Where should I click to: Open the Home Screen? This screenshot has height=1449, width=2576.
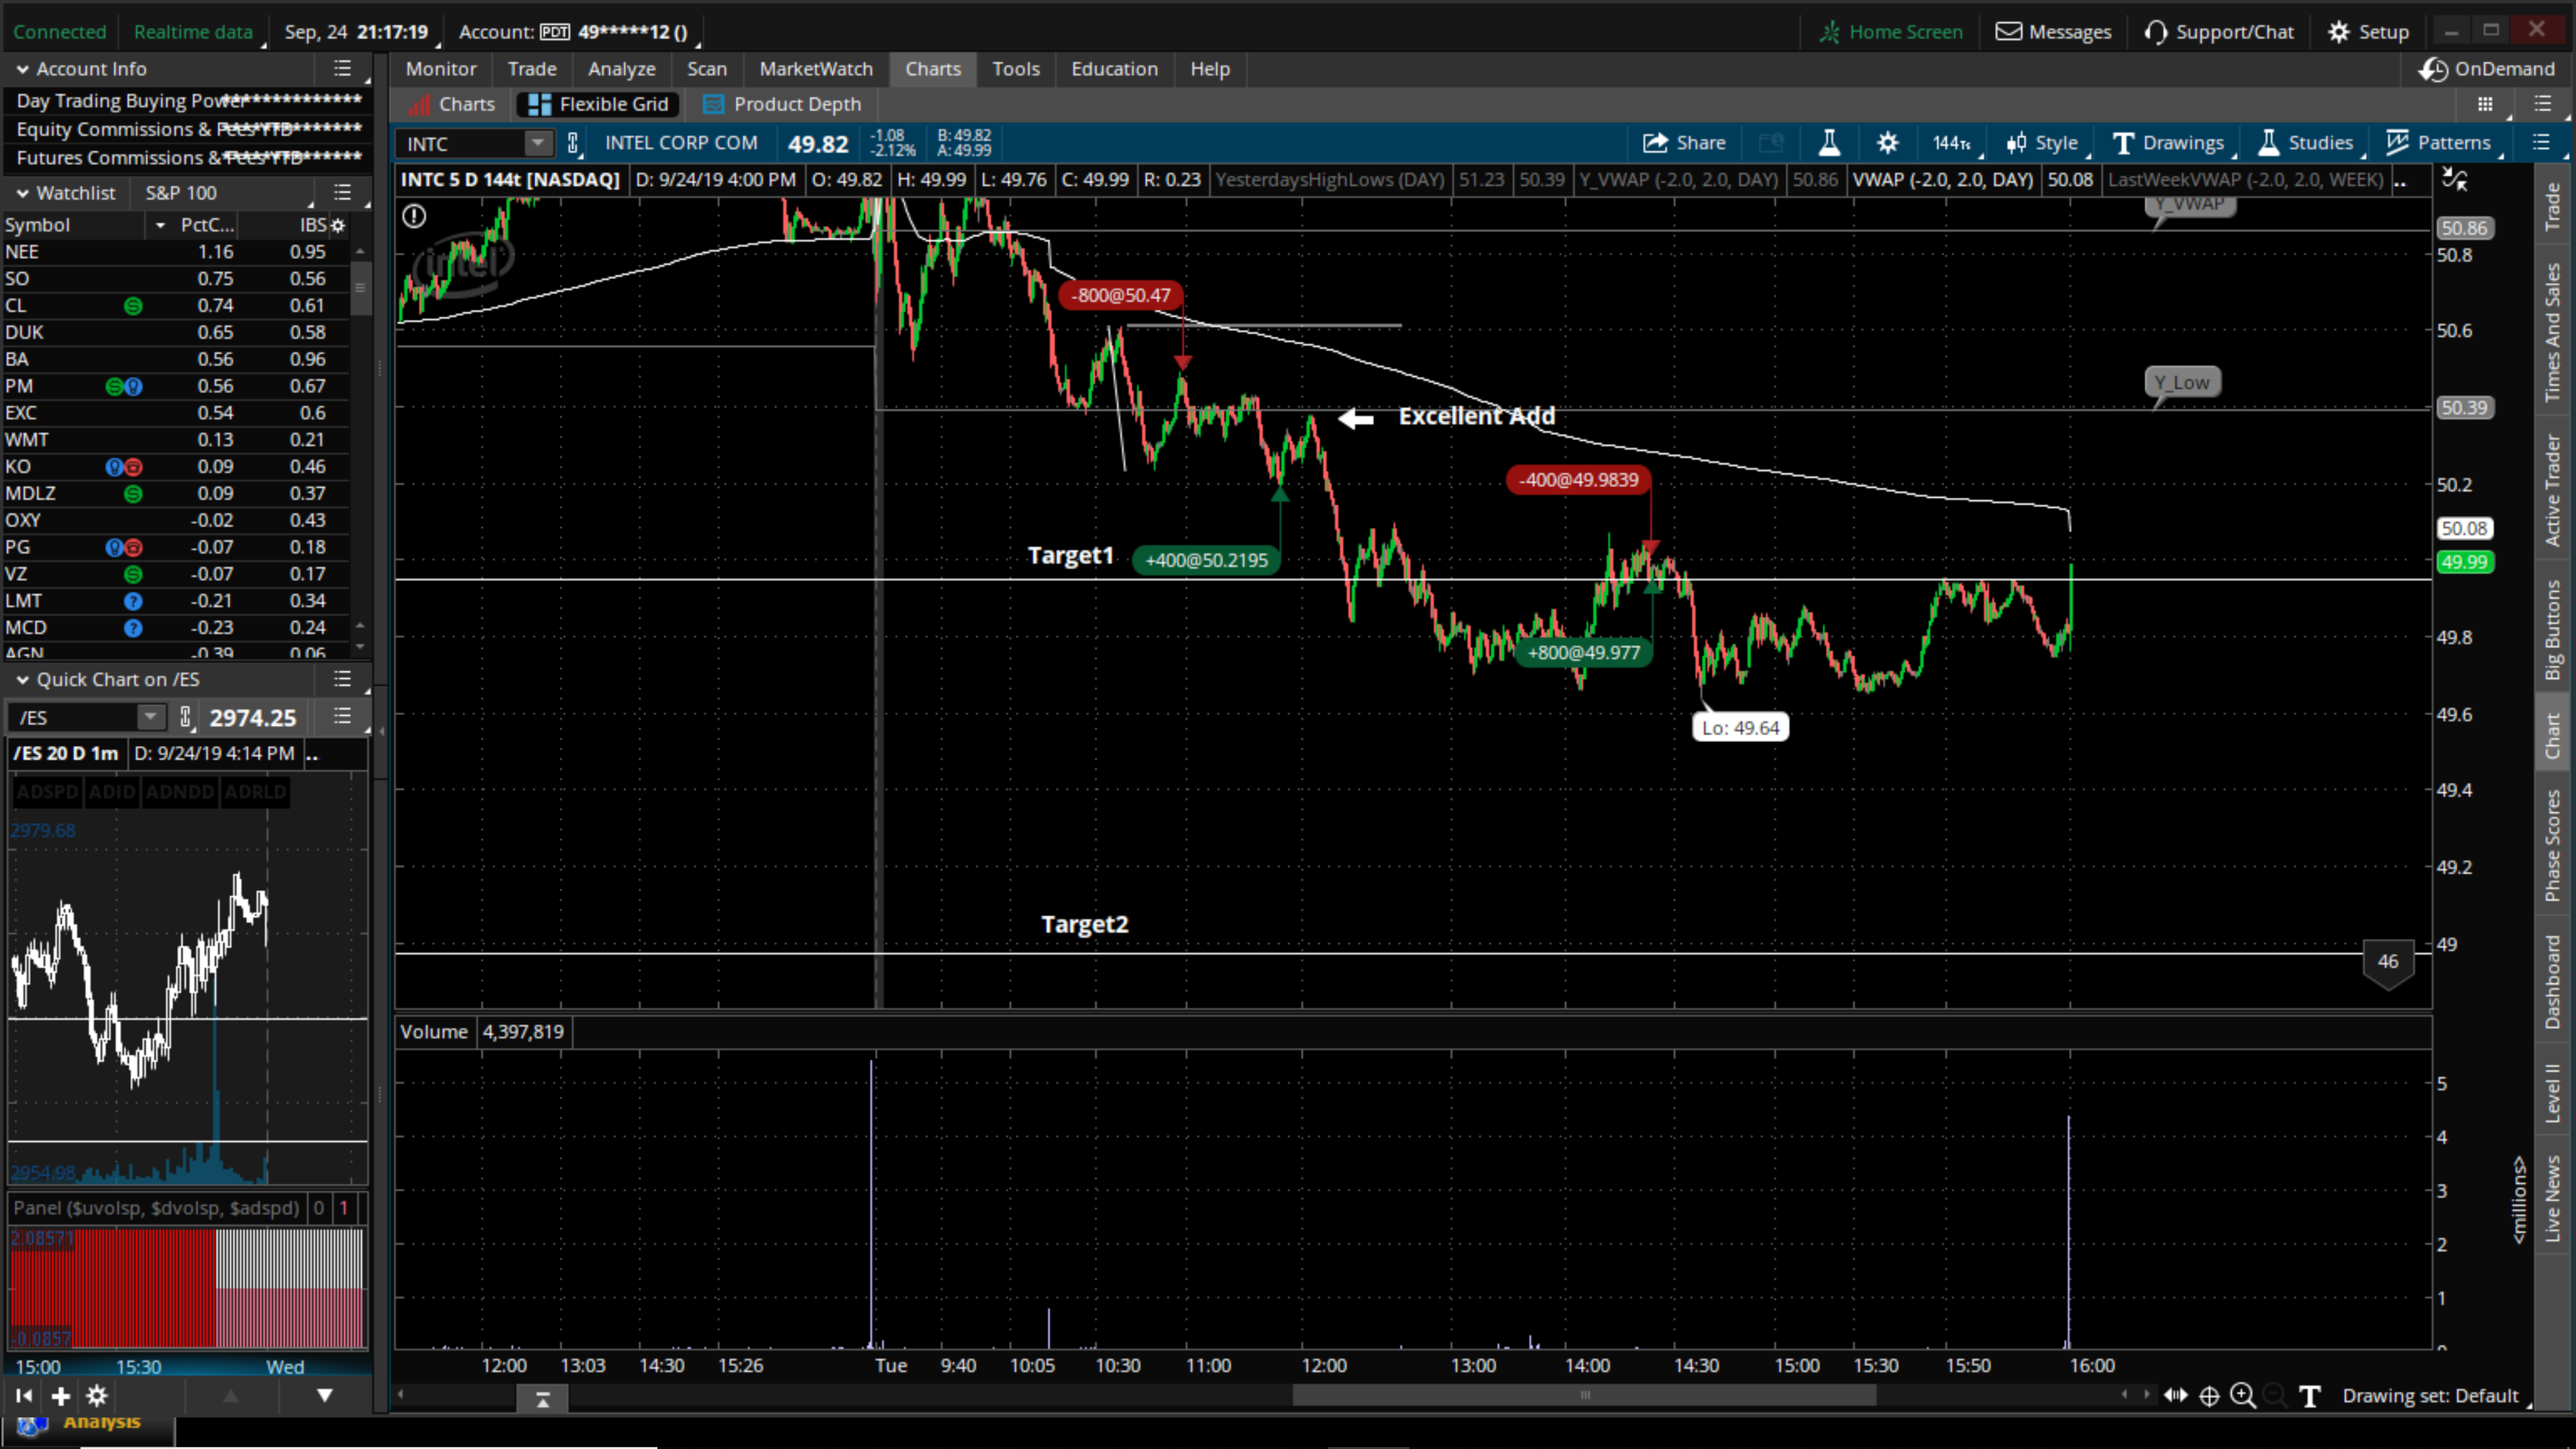click(1891, 32)
